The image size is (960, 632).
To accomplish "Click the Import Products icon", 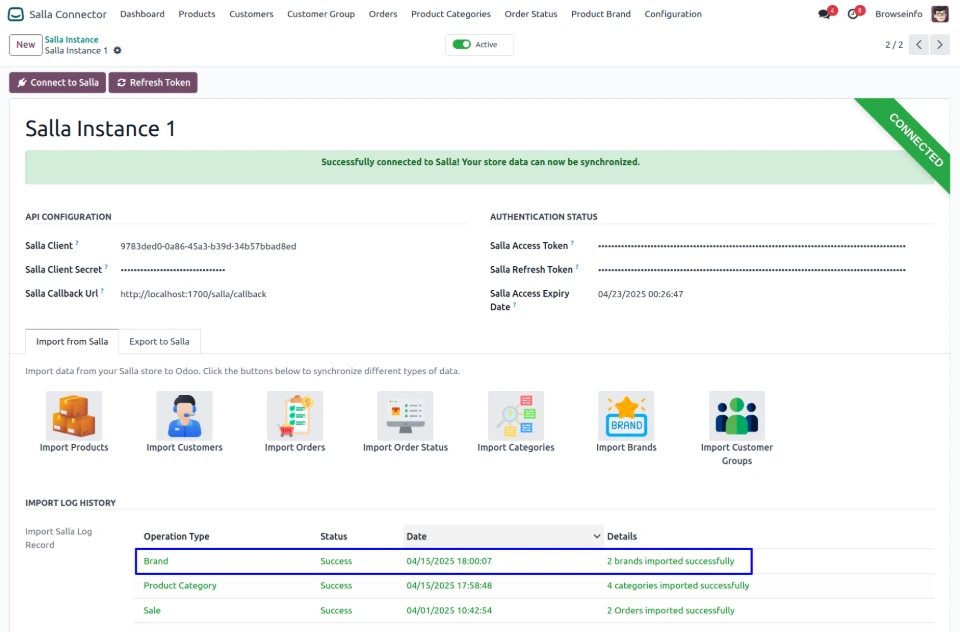I will (x=74, y=415).
